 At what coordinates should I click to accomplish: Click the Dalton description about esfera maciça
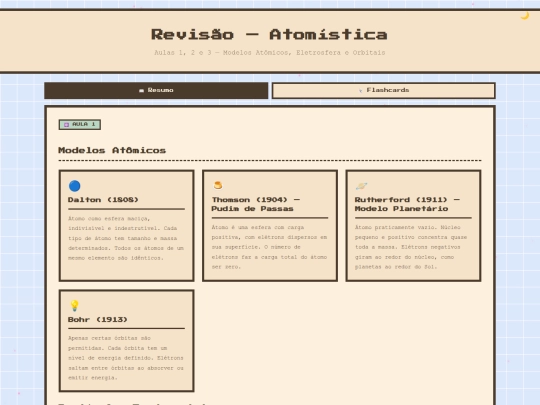(126, 238)
